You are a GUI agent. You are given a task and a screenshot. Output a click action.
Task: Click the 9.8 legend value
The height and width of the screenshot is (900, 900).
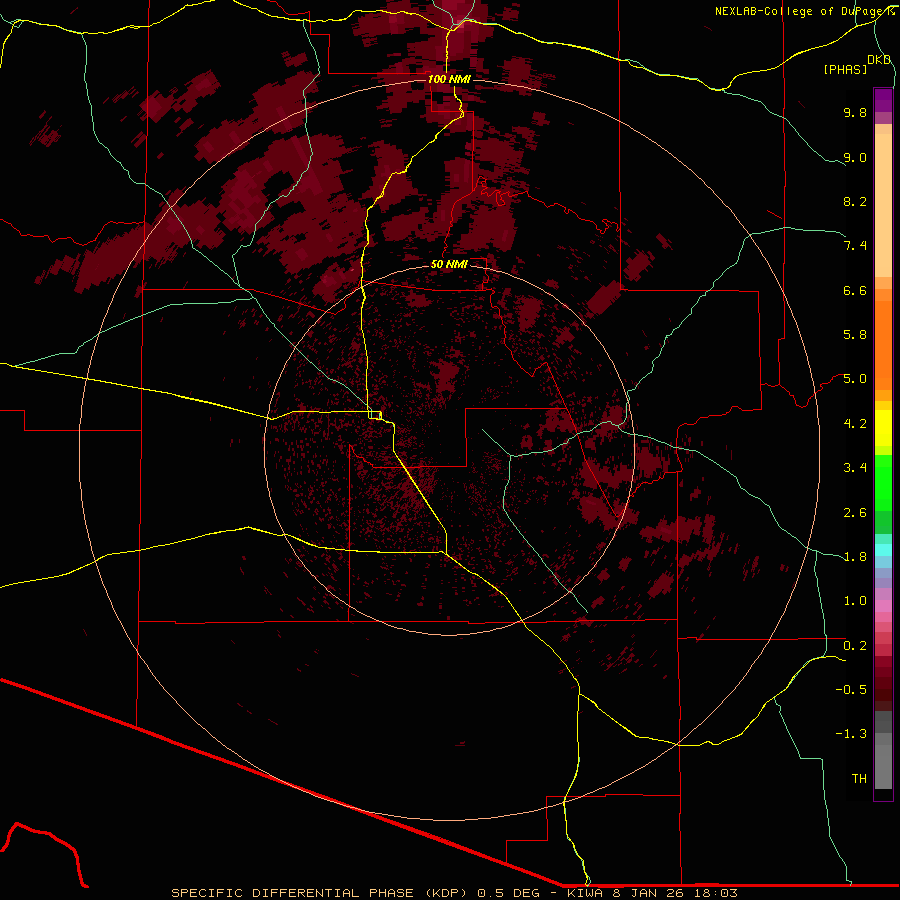tap(855, 112)
